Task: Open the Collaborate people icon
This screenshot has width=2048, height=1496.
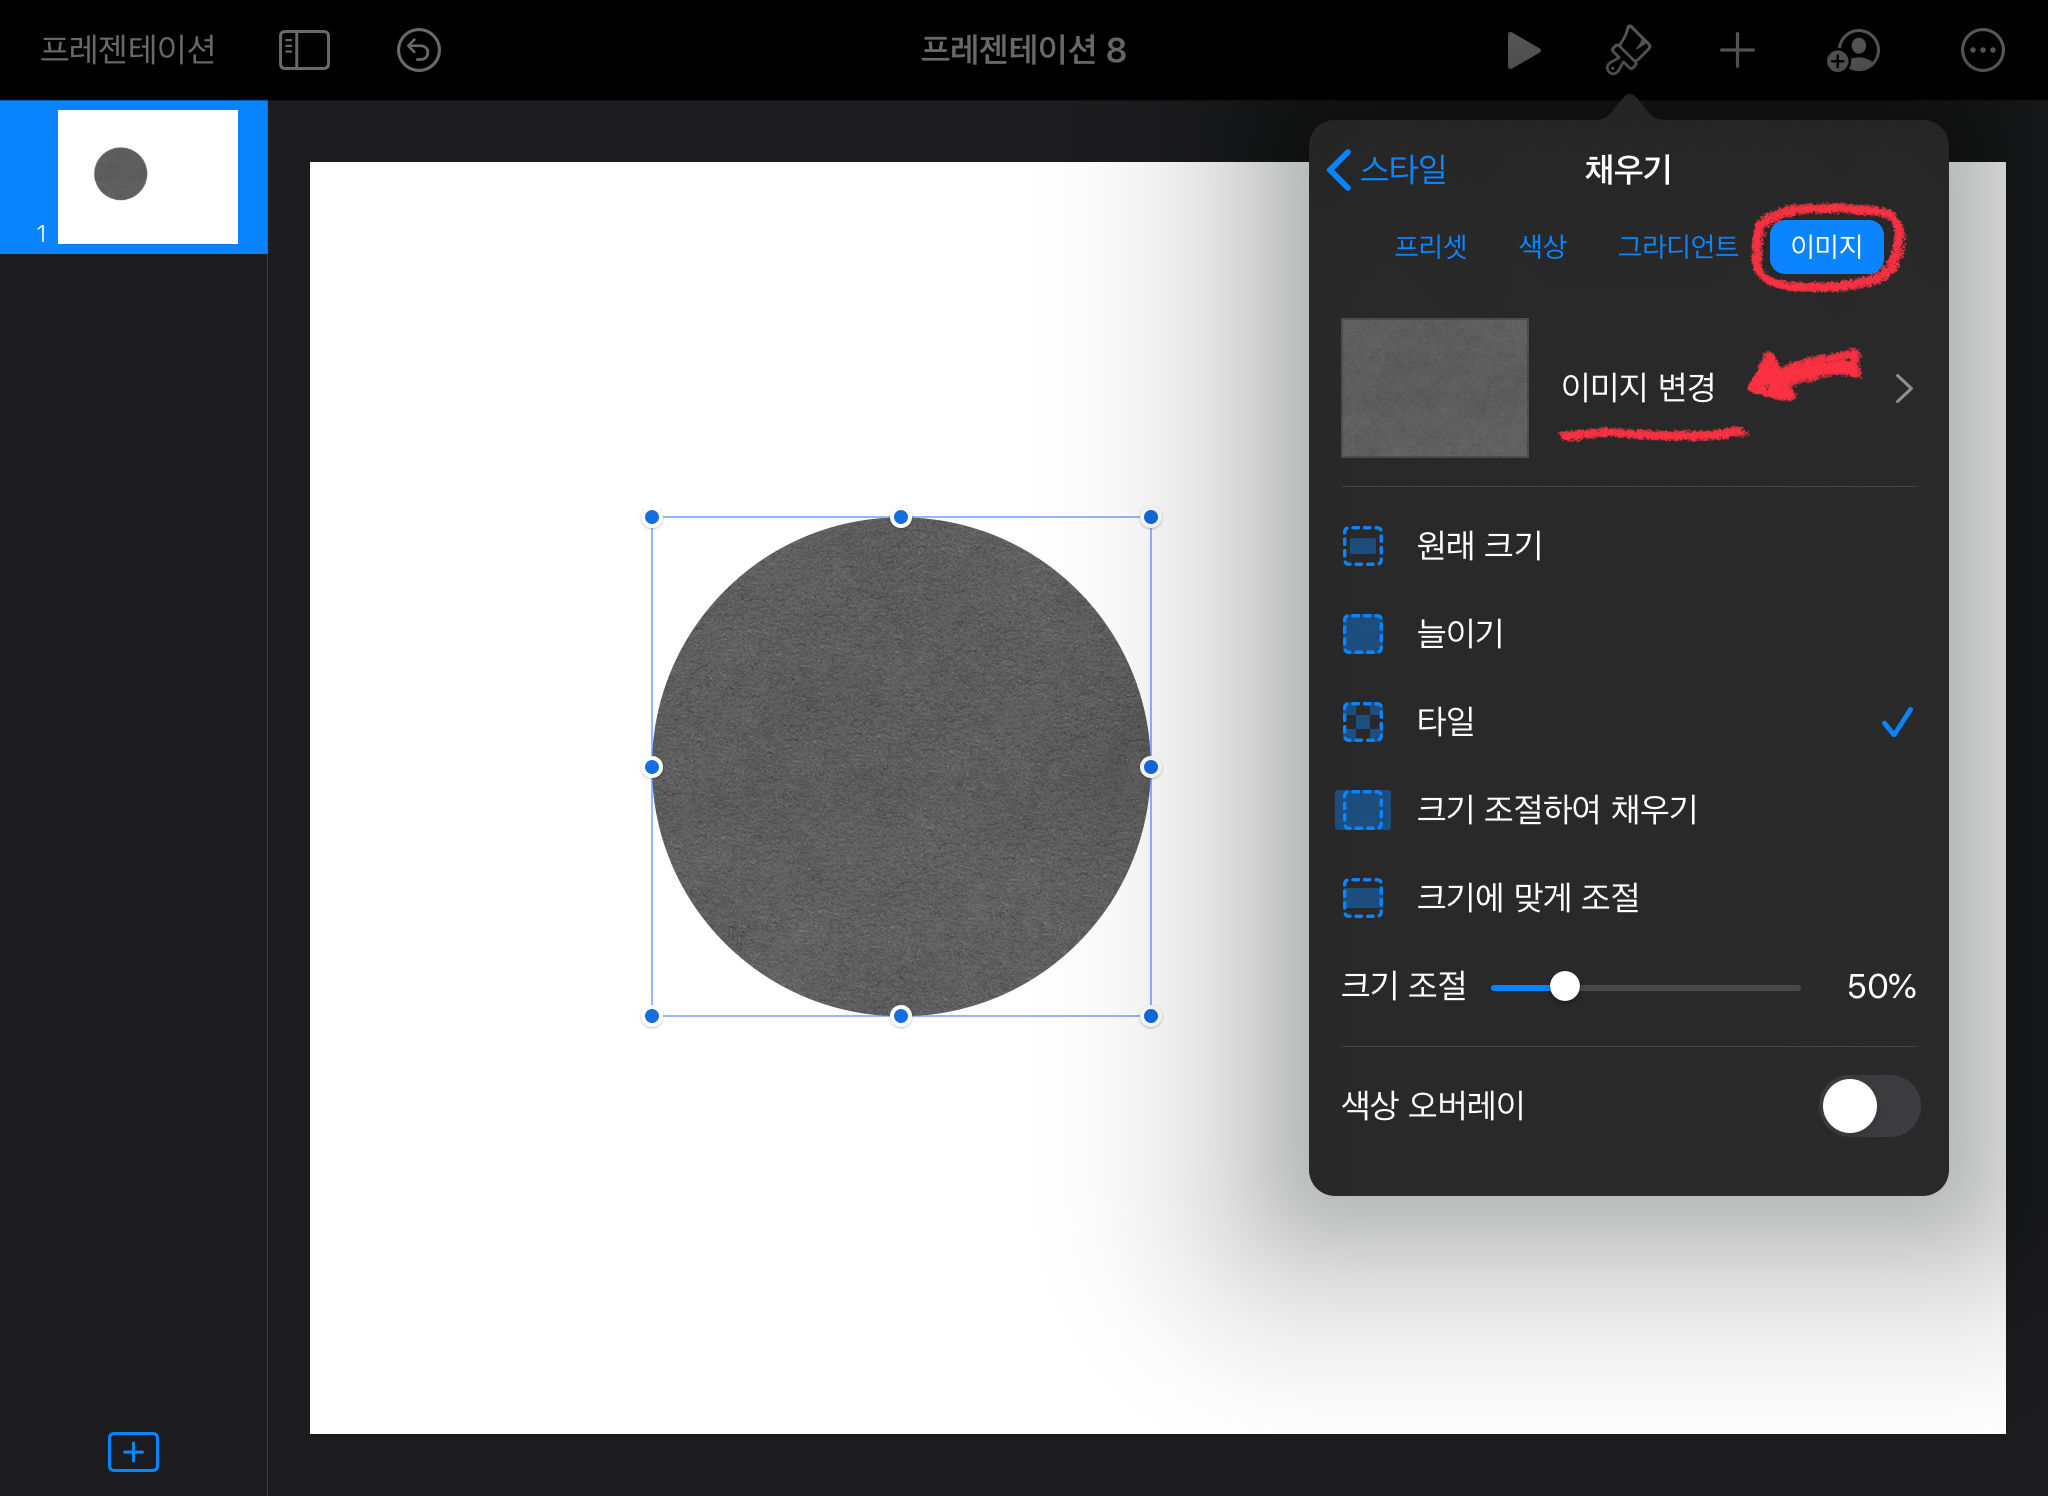Action: click(x=1853, y=50)
